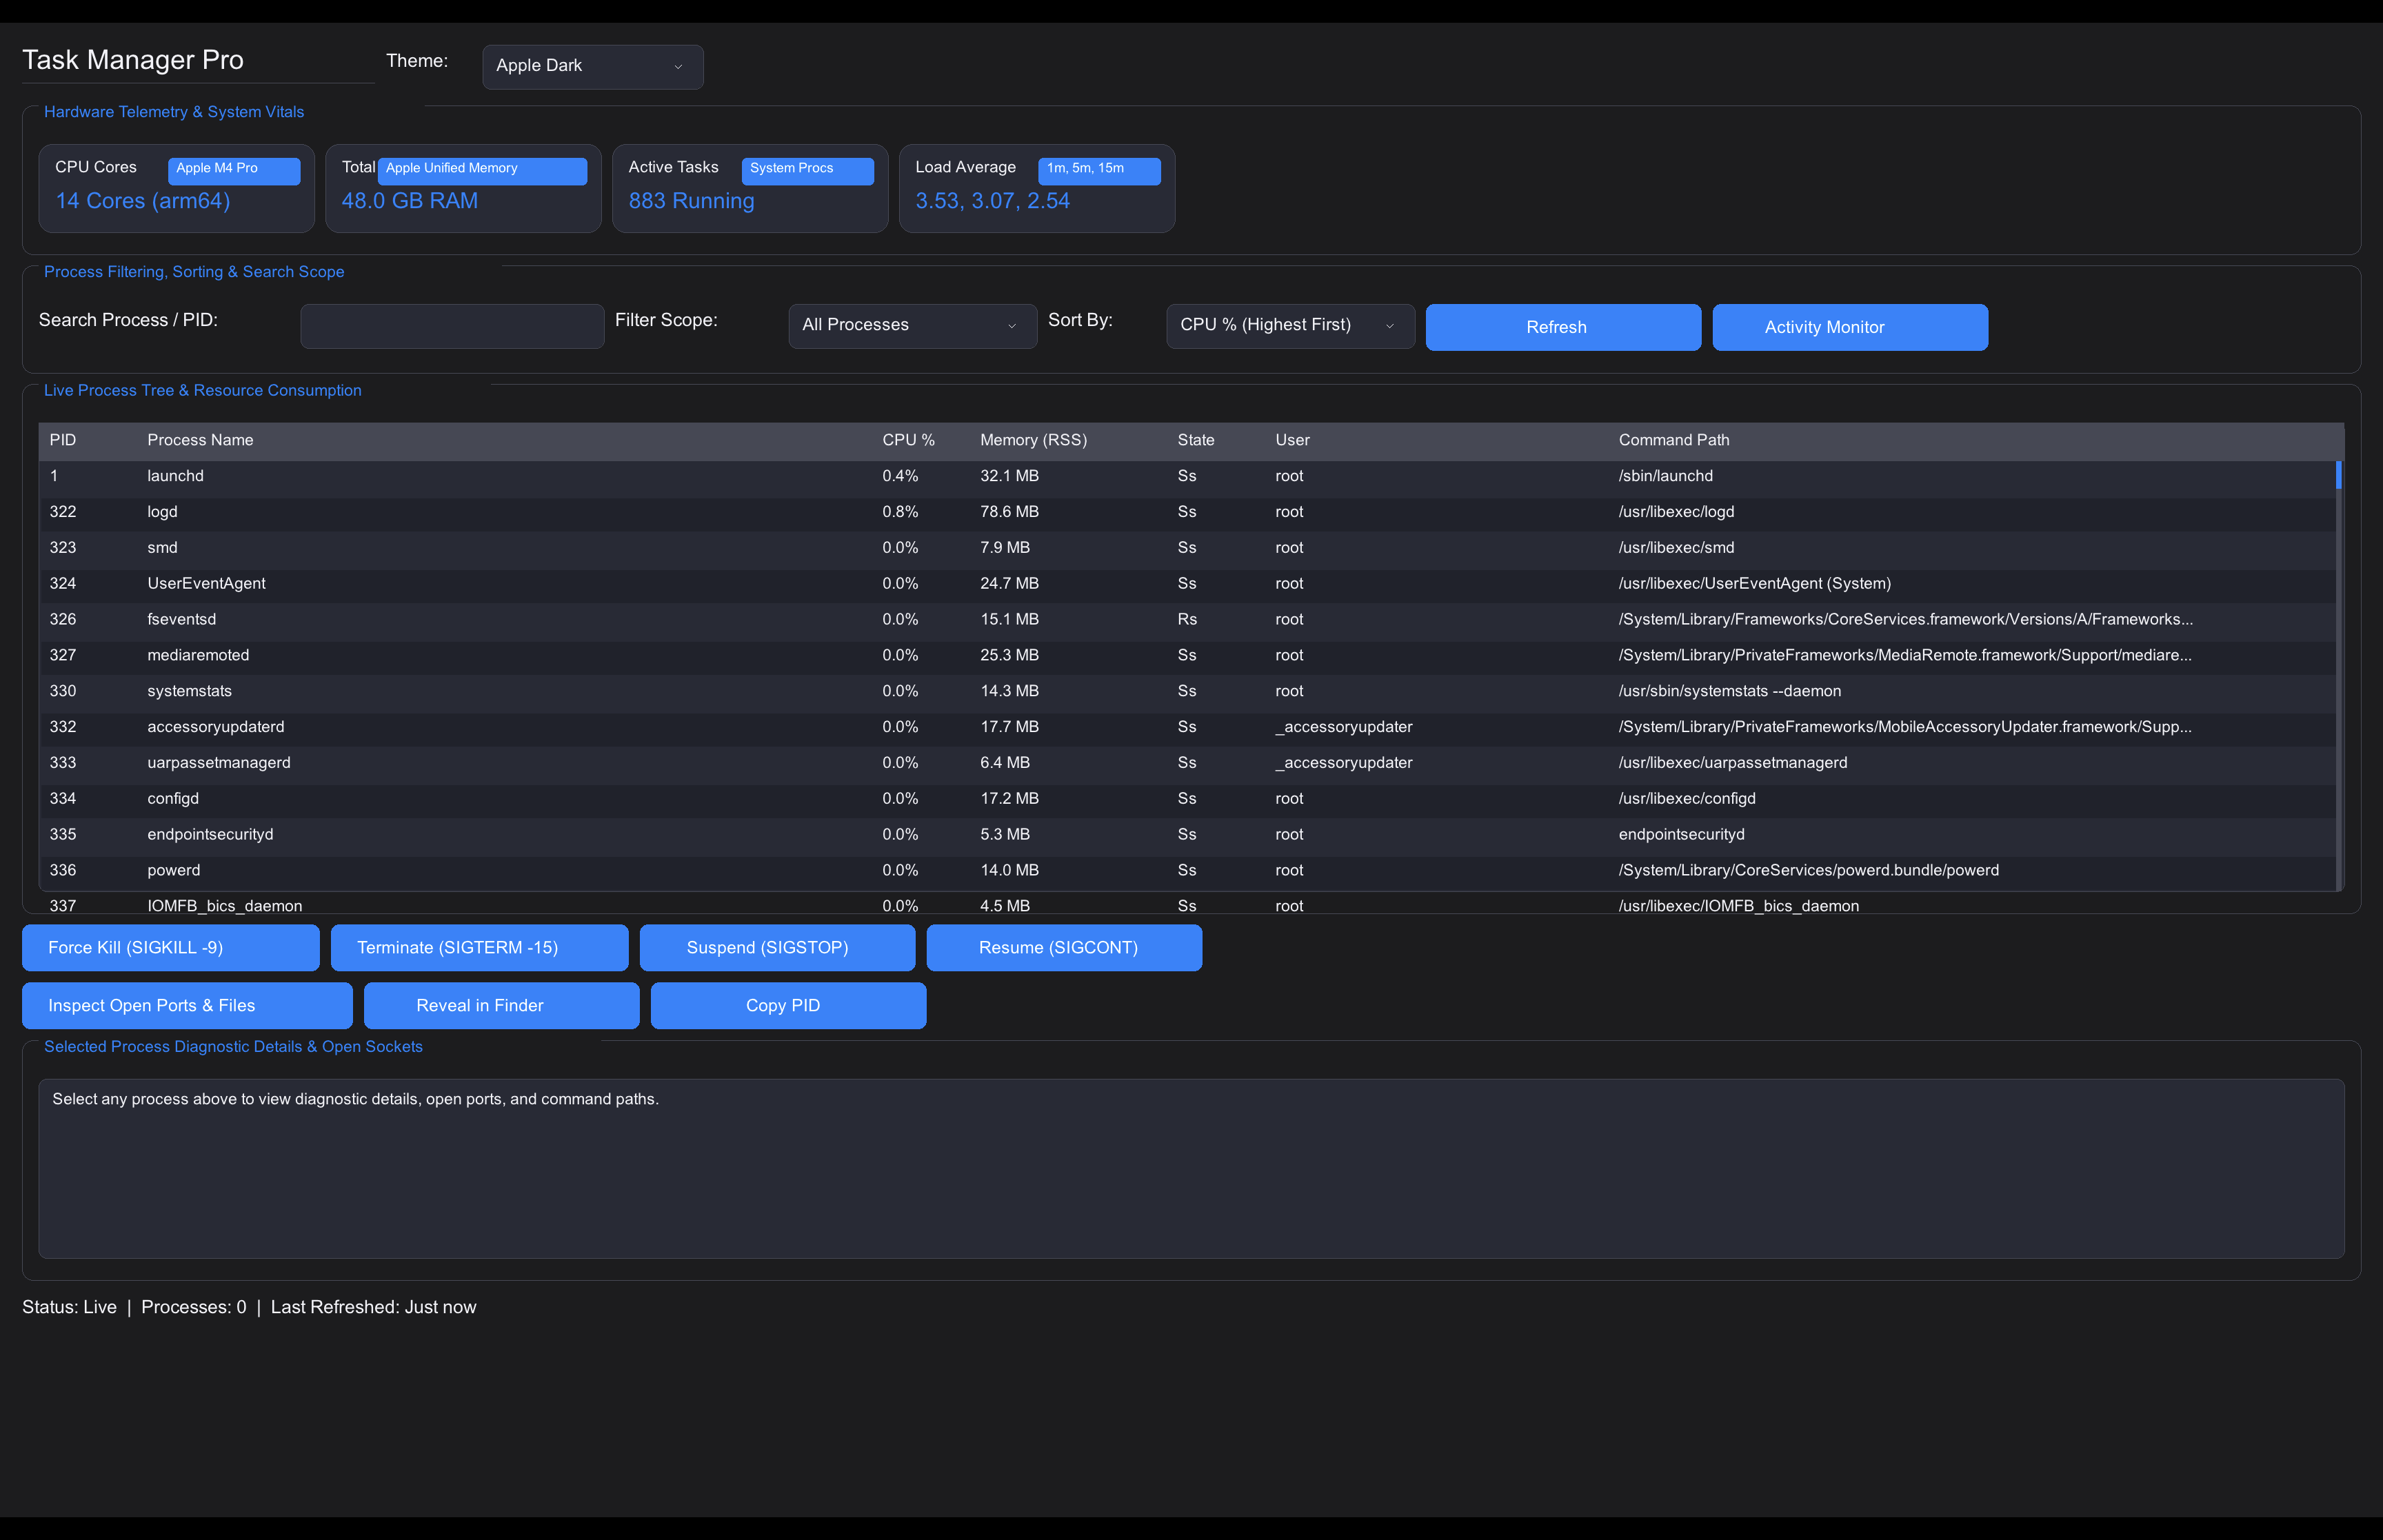
Task: Click the /sbin/launchd command path
Action: click(x=1666, y=476)
